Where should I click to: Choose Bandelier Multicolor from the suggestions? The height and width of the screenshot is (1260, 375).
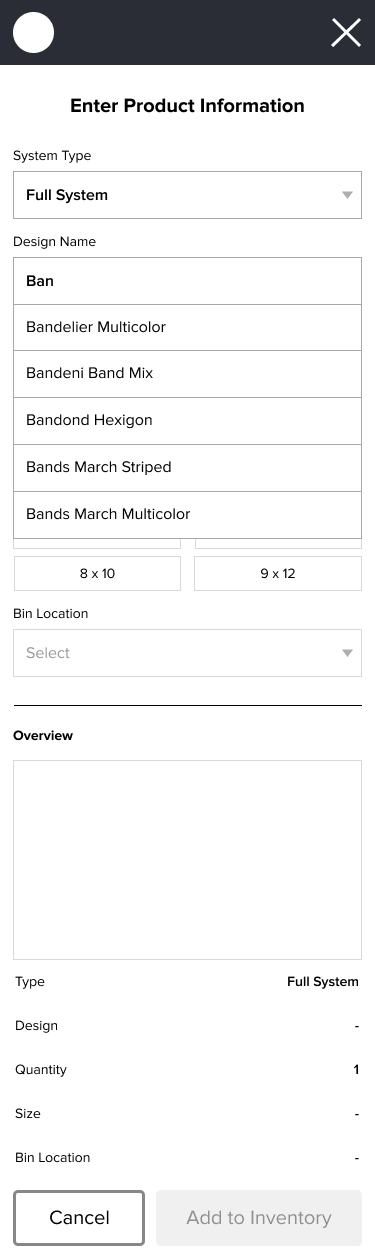(x=187, y=327)
